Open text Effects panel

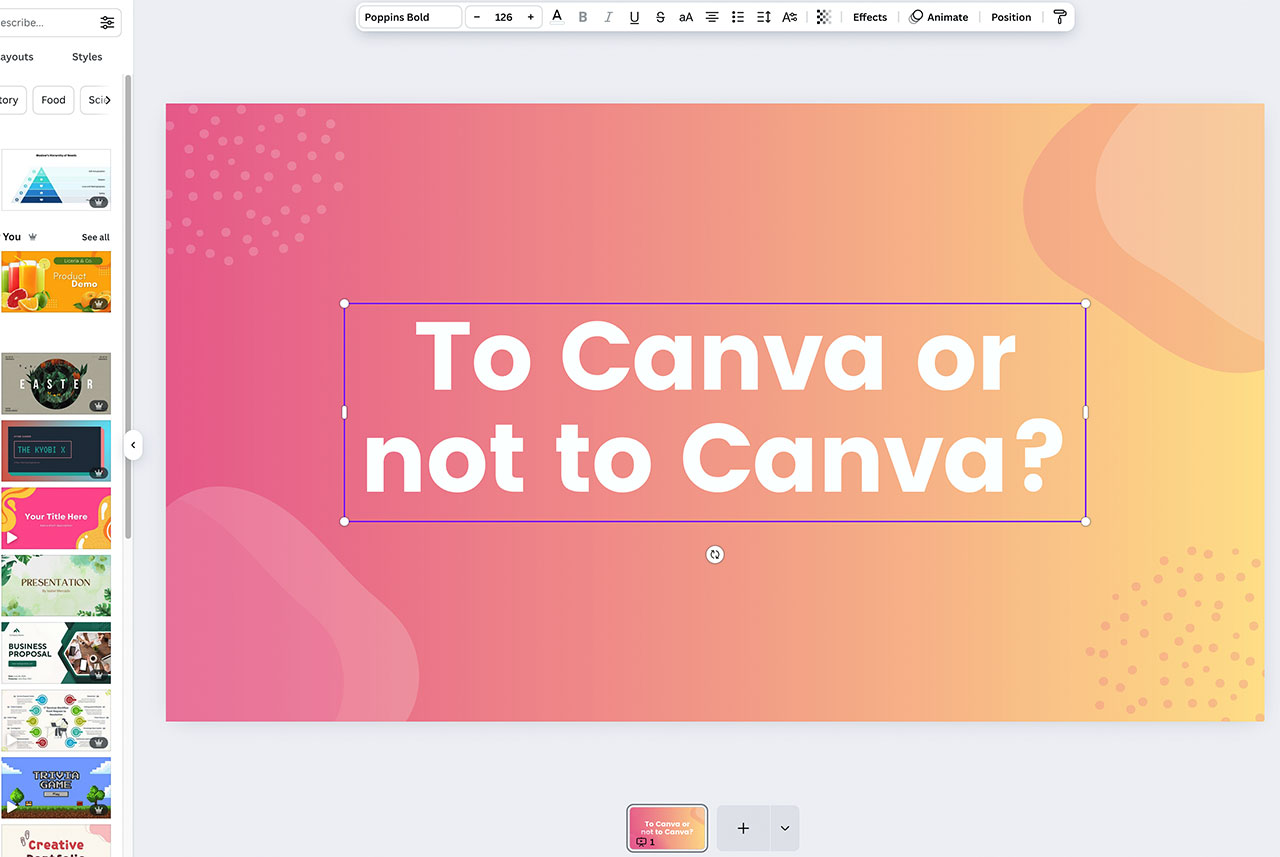tap(870, 17)
